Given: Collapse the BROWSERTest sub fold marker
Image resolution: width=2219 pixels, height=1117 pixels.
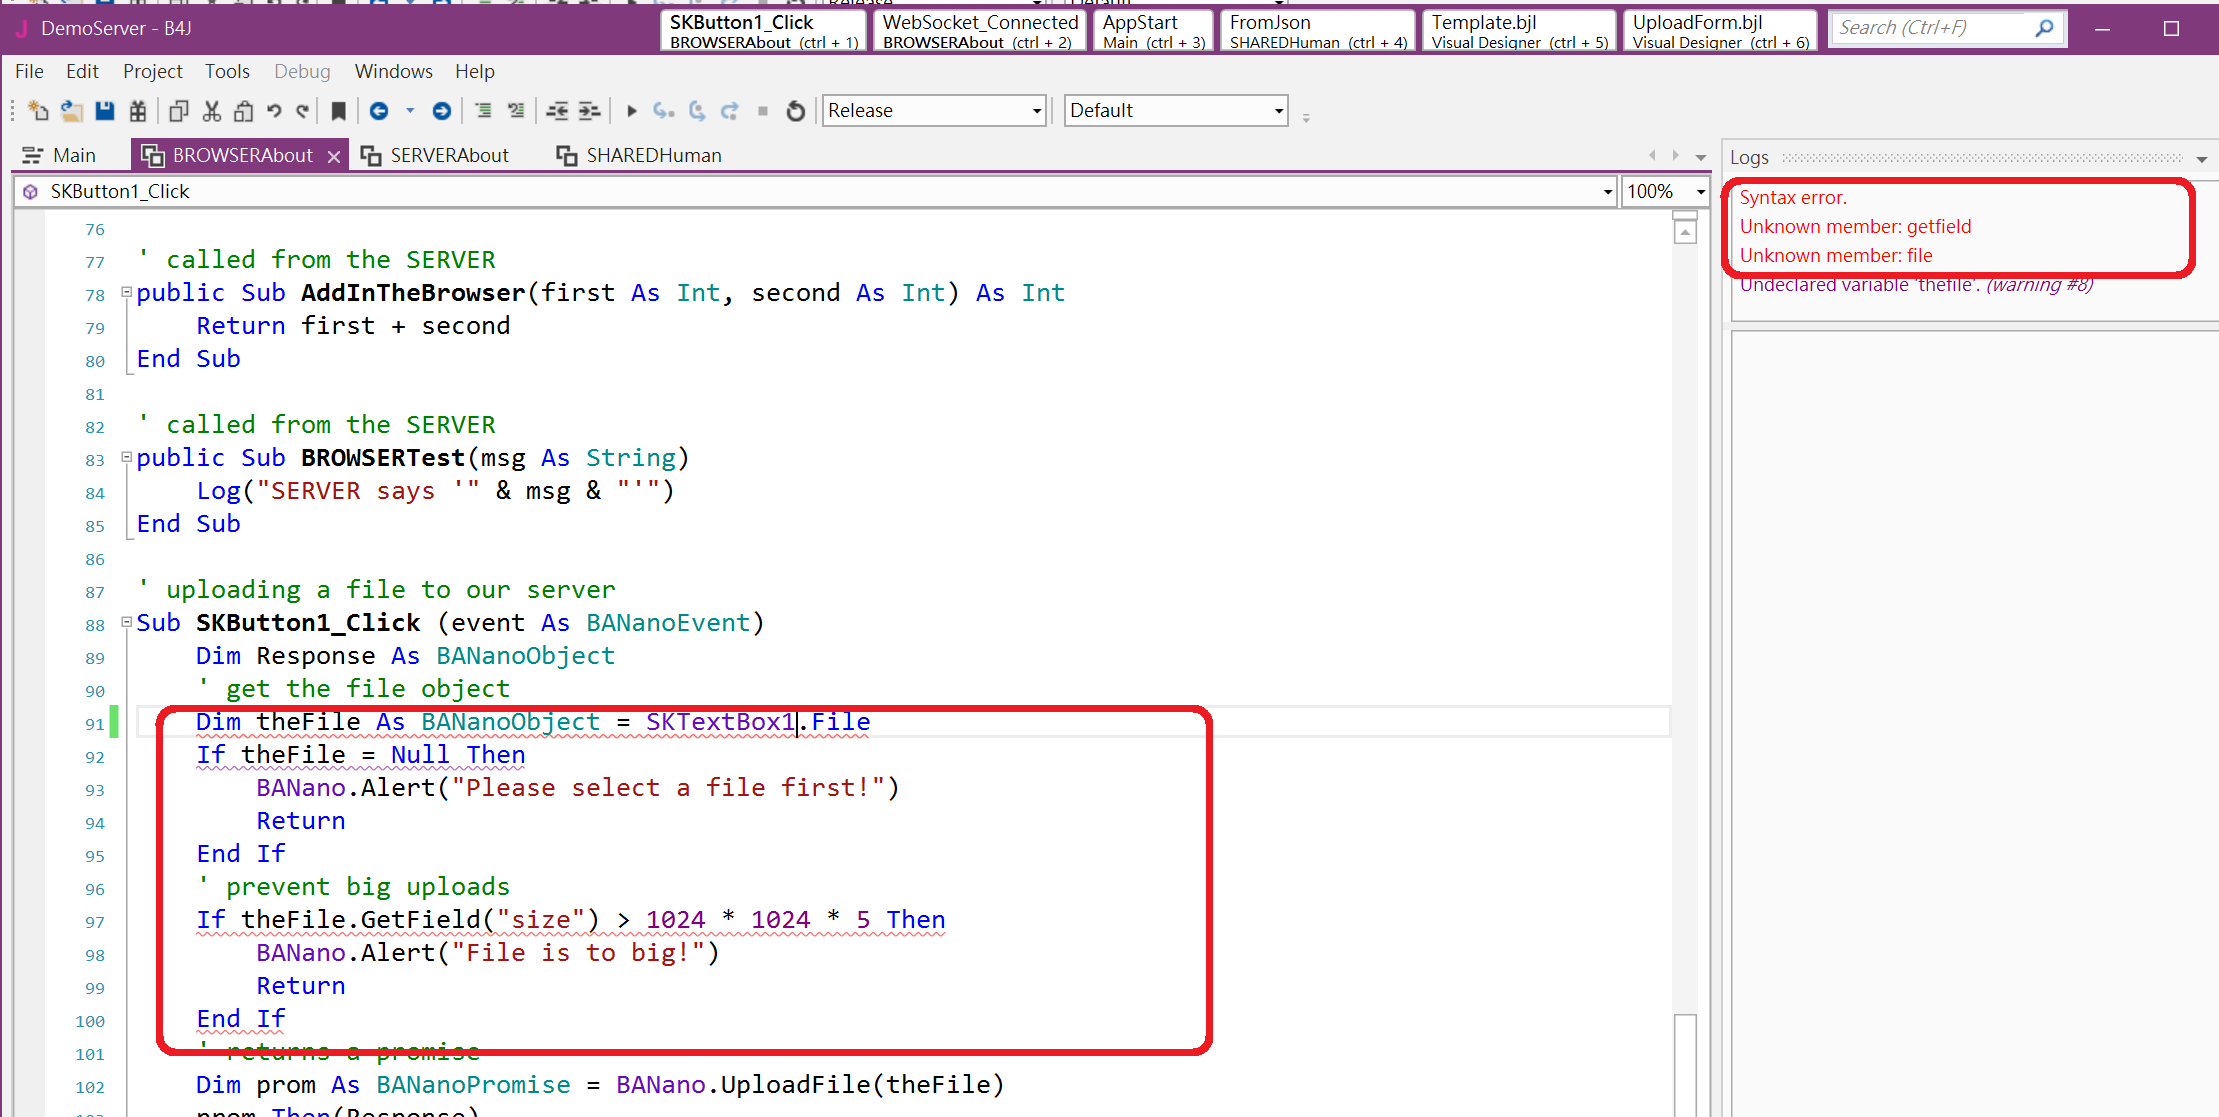Looking at the screenshot, I should coord(127,457).
